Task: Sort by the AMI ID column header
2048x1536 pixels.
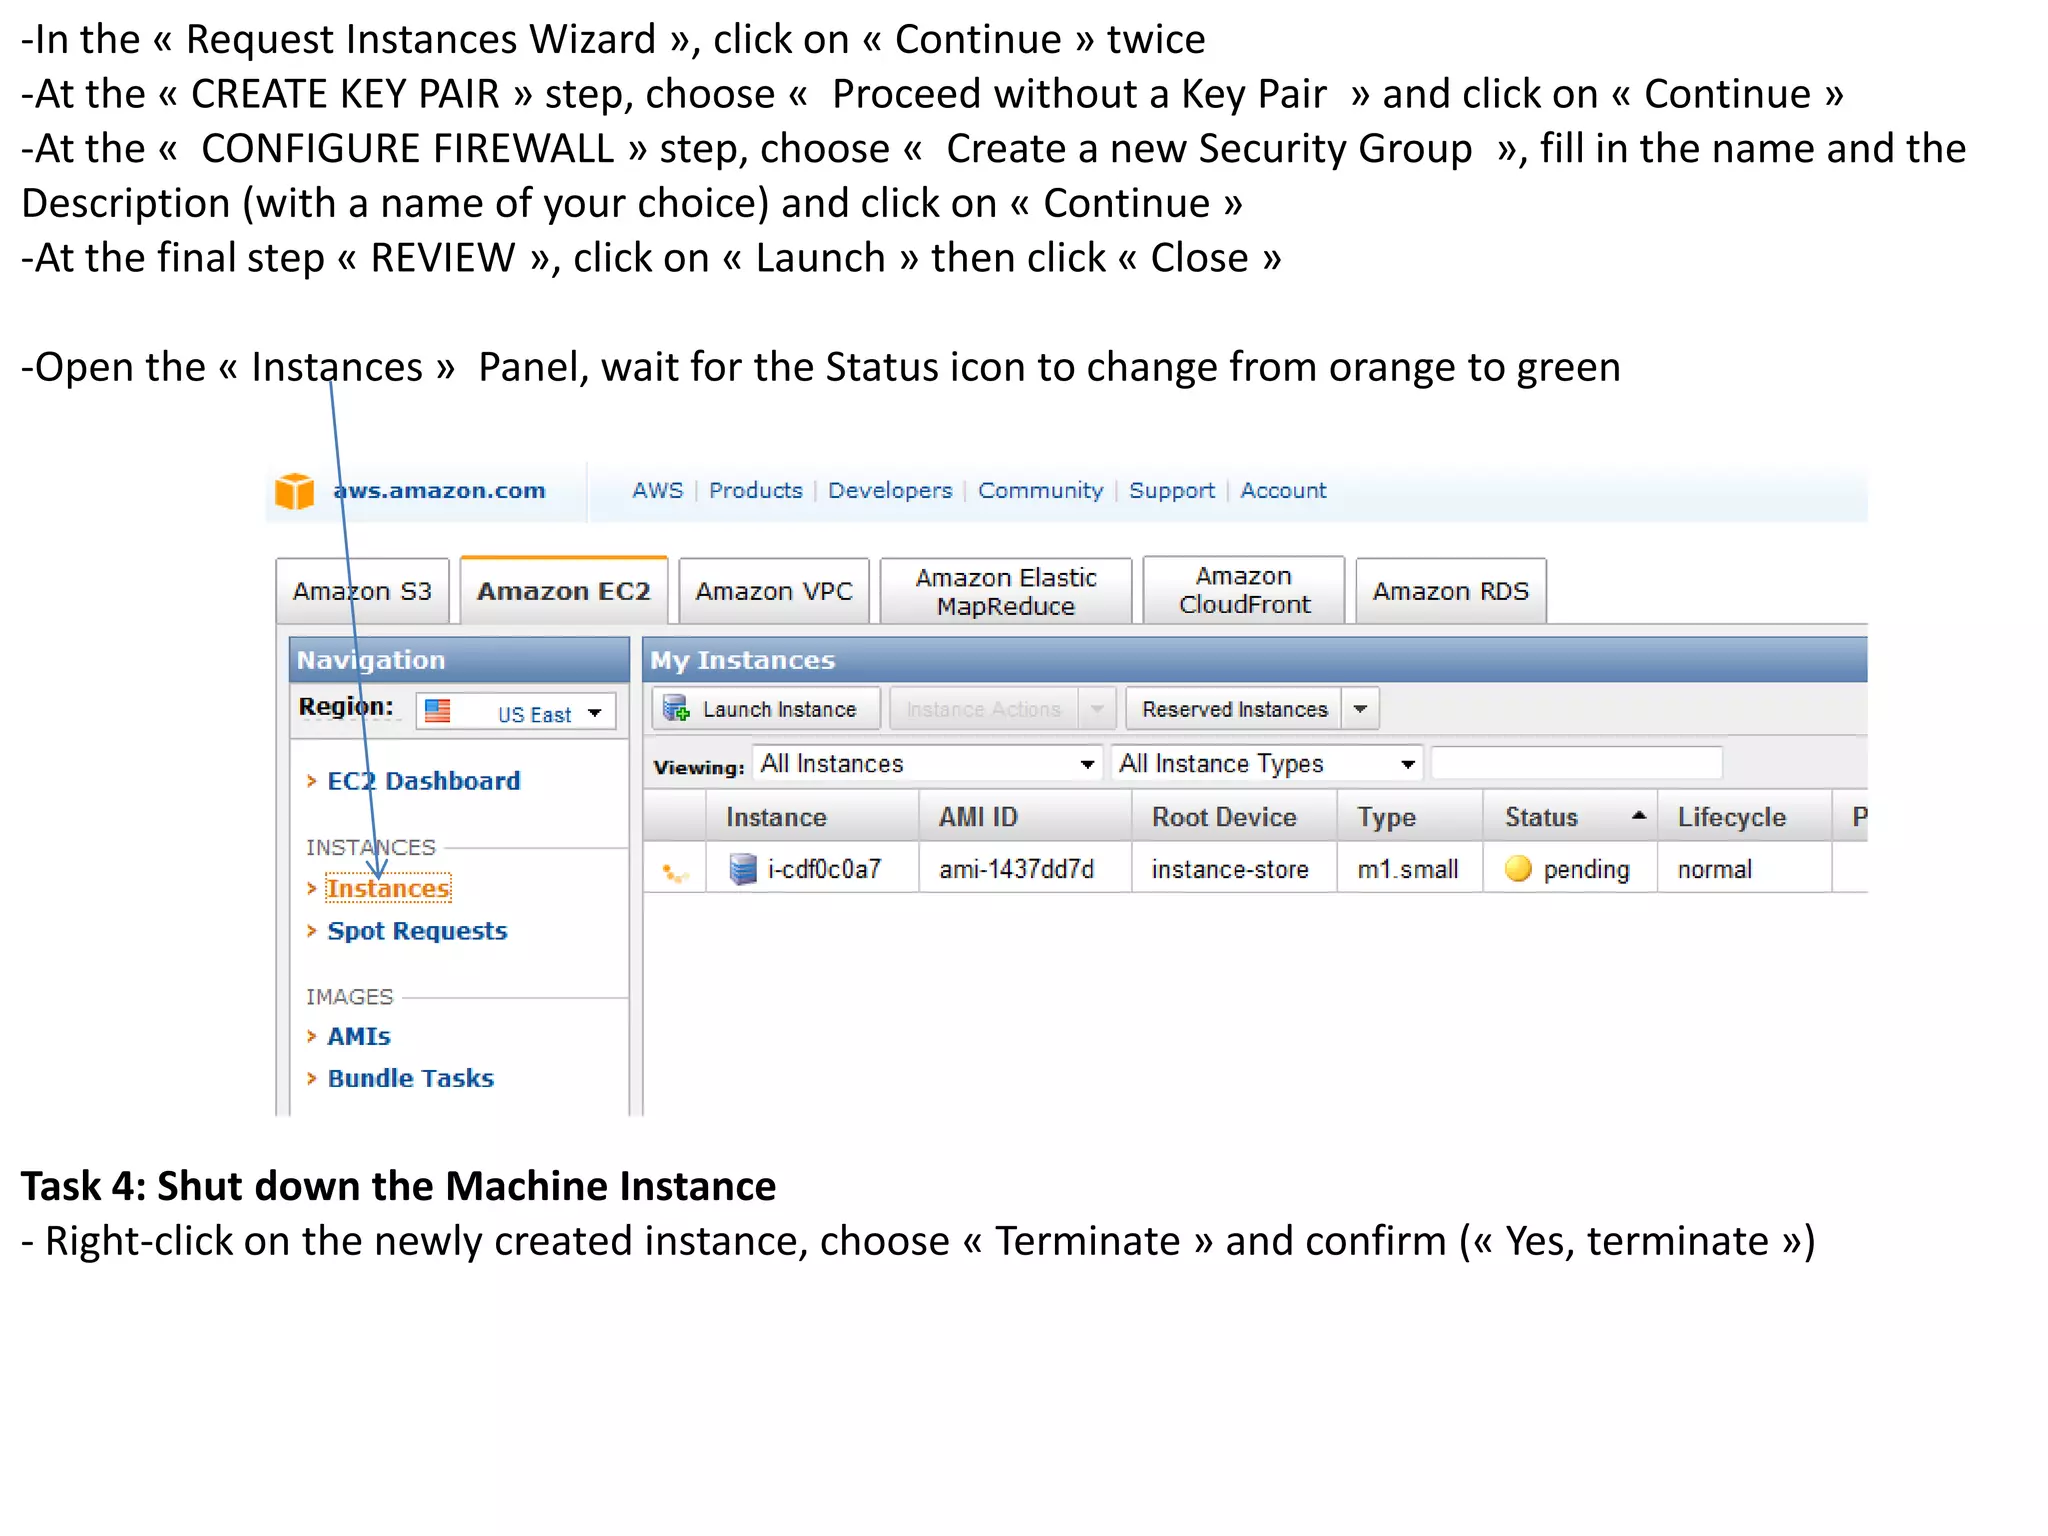Action: pyautogui.click(x=1025, y=816)
